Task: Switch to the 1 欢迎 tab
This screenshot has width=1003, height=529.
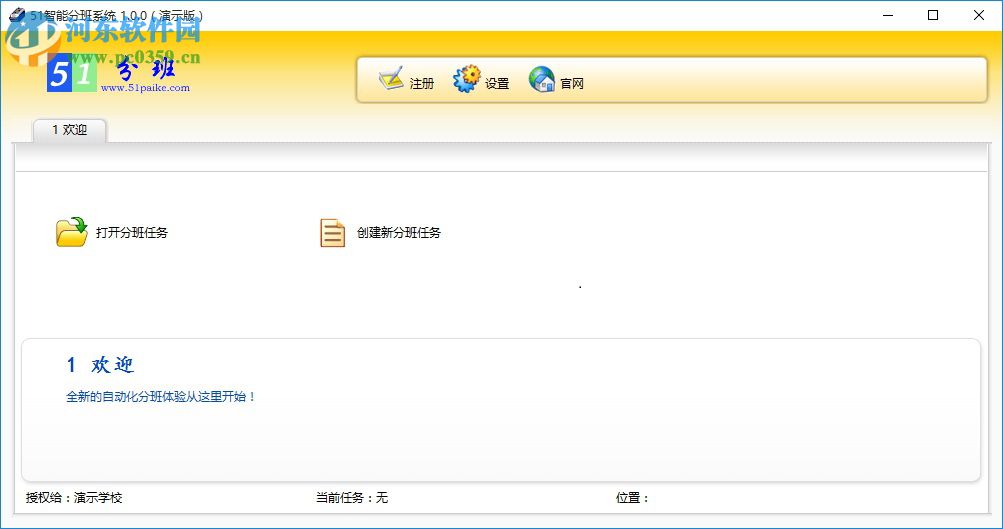Action: (70, 130)
